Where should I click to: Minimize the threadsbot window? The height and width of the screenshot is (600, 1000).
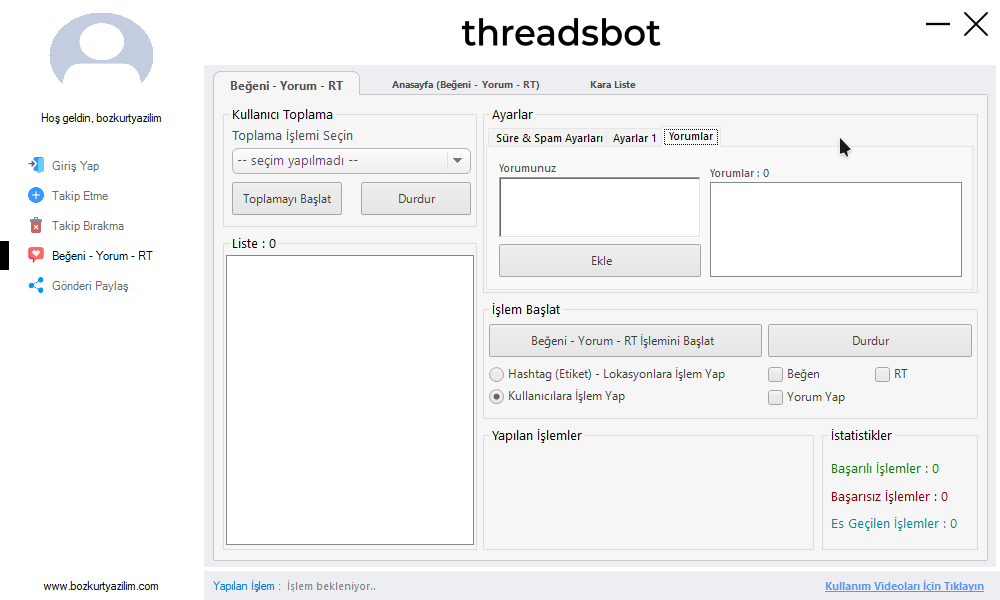click(938, 24)
